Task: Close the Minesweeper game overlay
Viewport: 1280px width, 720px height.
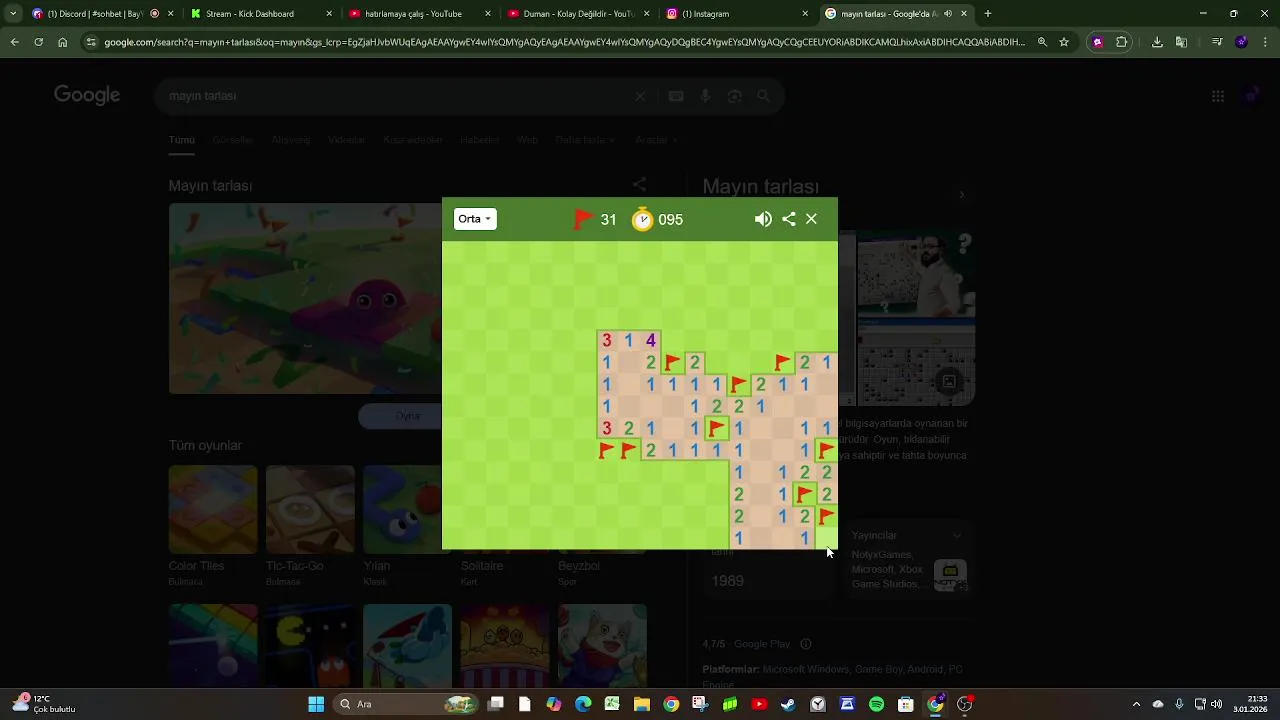Action: tap(811, 219)
